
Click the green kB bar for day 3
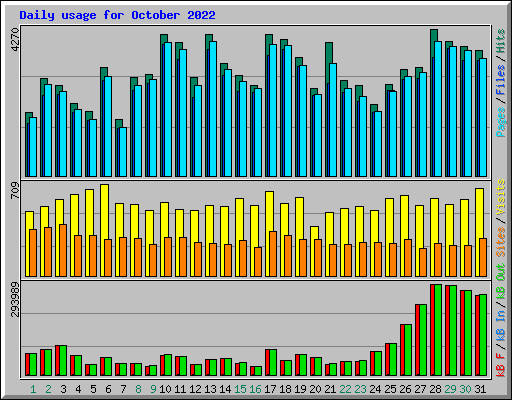click(x=63, y=361)
